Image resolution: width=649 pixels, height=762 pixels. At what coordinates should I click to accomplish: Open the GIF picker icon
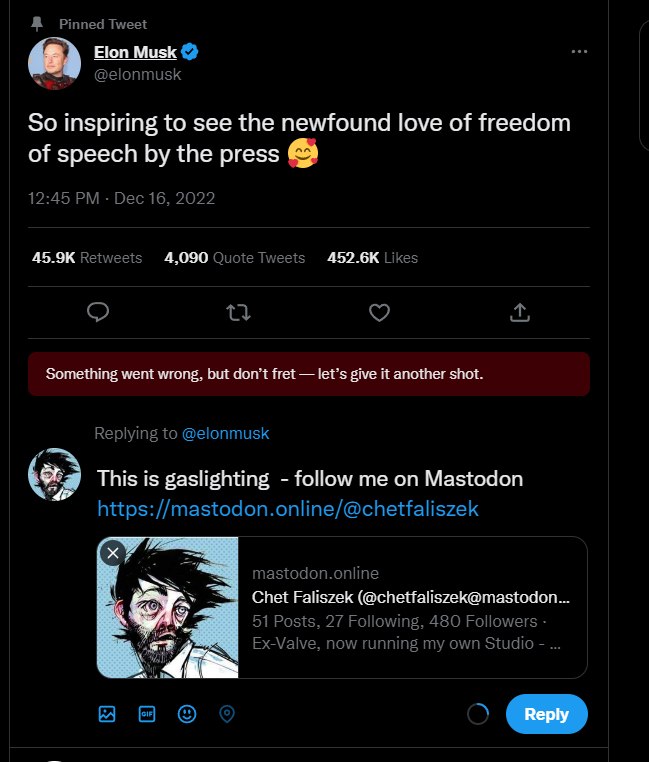(147, 714)
